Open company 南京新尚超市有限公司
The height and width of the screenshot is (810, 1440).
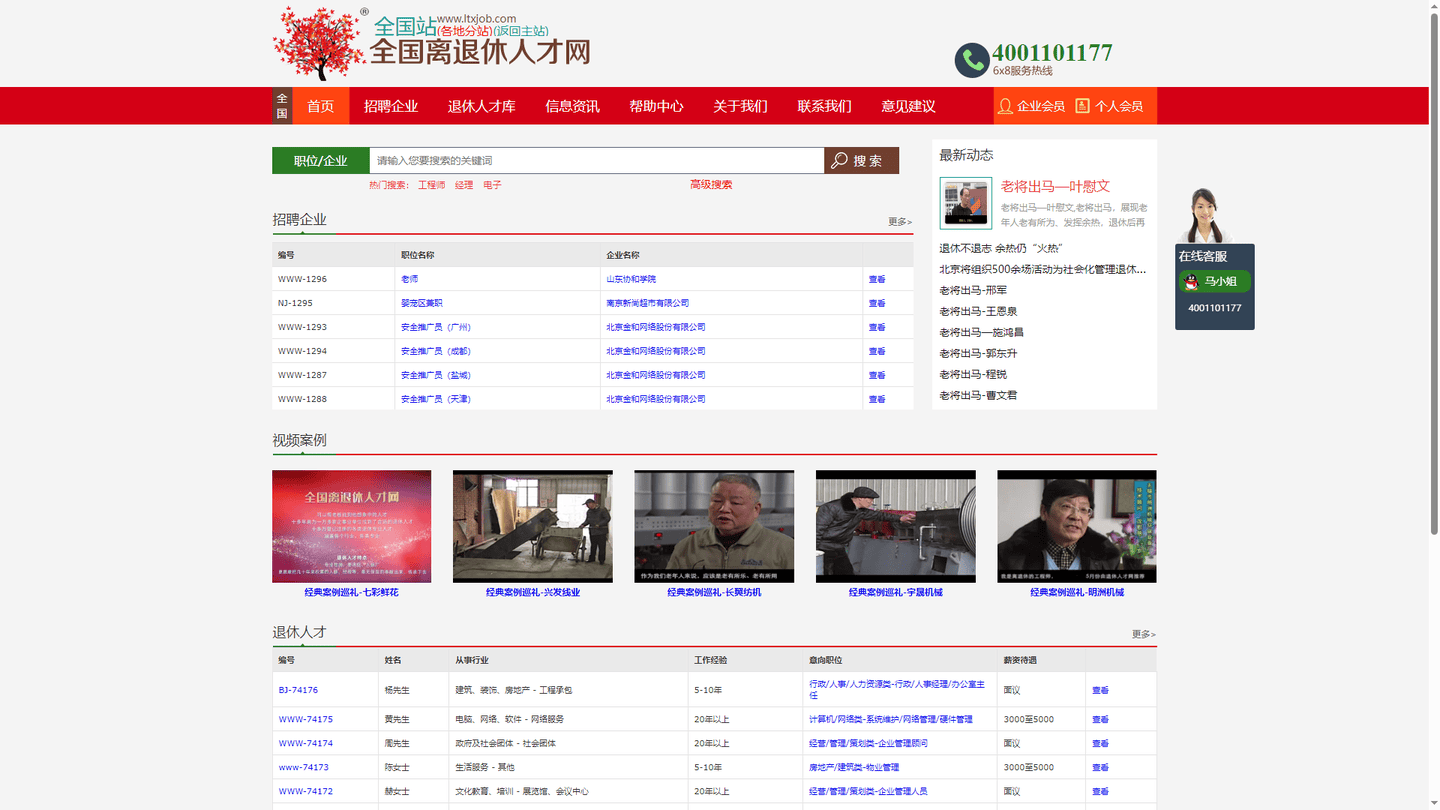[648, 303]
